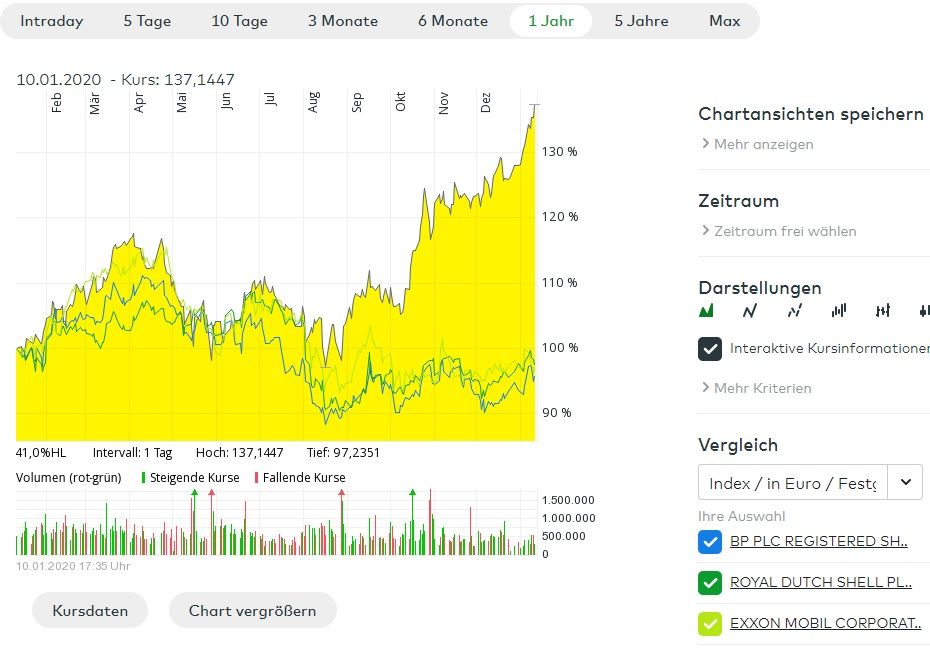Uncheck Interaktive Kursinformationen checkbox
Screen dimensions: 930x658
pos(710,349)
